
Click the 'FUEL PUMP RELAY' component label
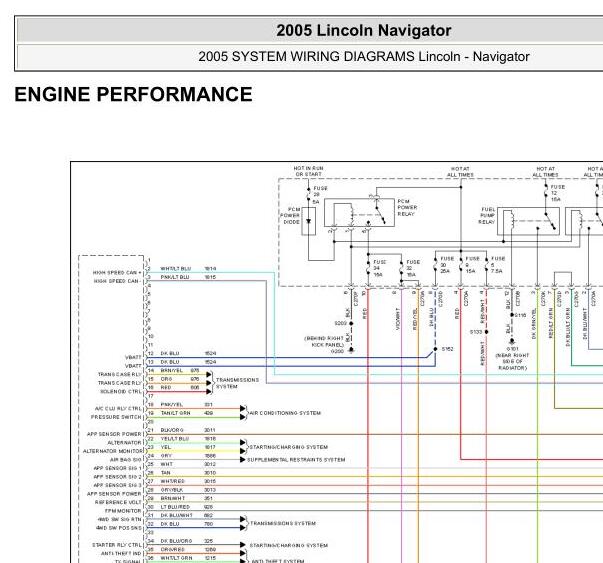[x=487, y=216]
